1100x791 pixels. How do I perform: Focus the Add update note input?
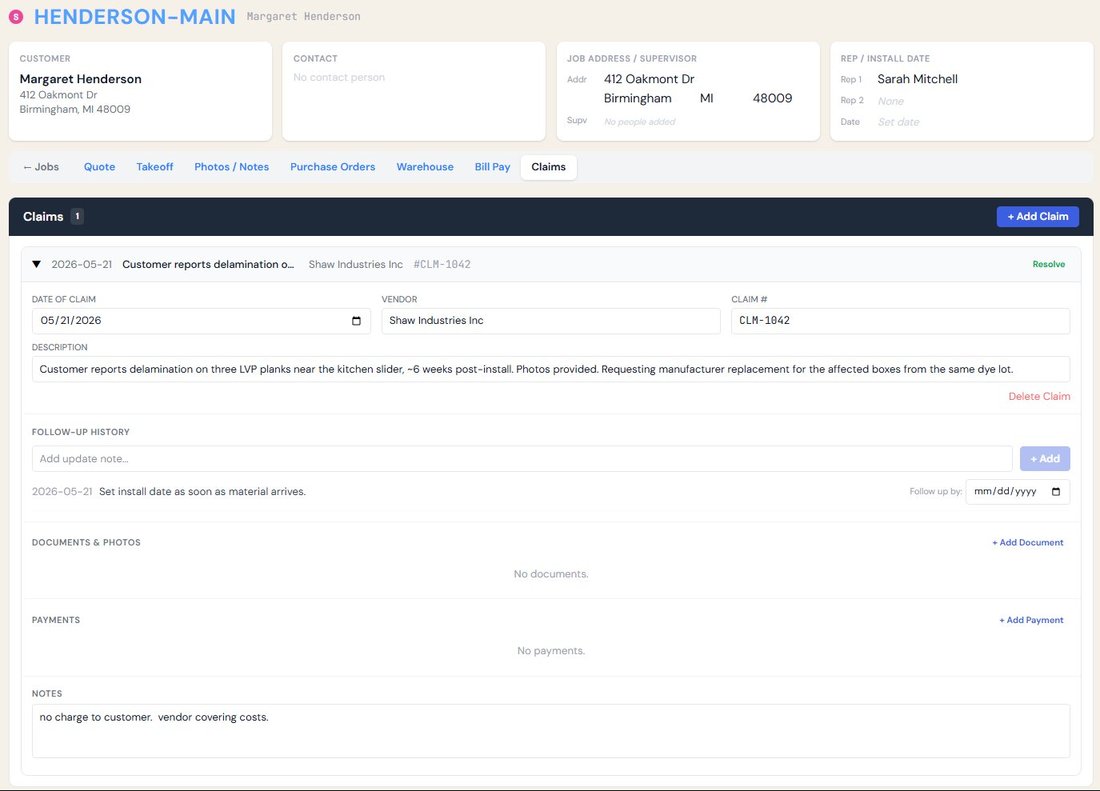[x=522, y=459]
